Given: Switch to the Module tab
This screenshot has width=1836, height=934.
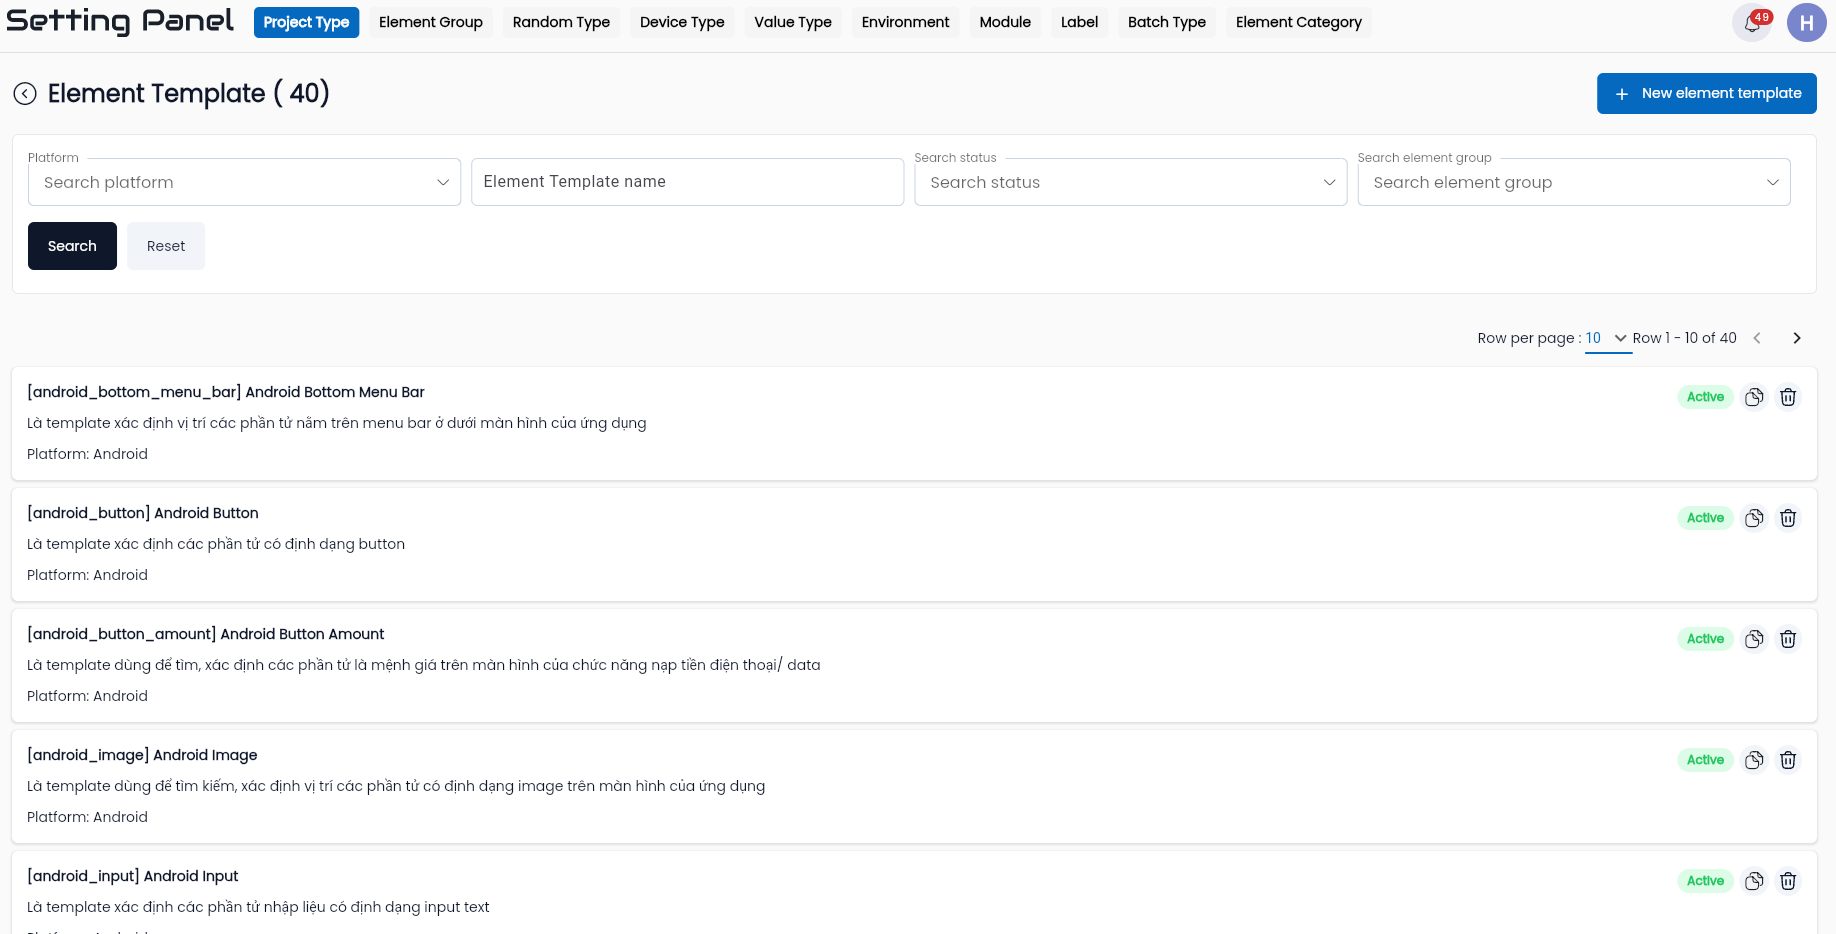Looking at the screenshot, I should (1005, 22).
